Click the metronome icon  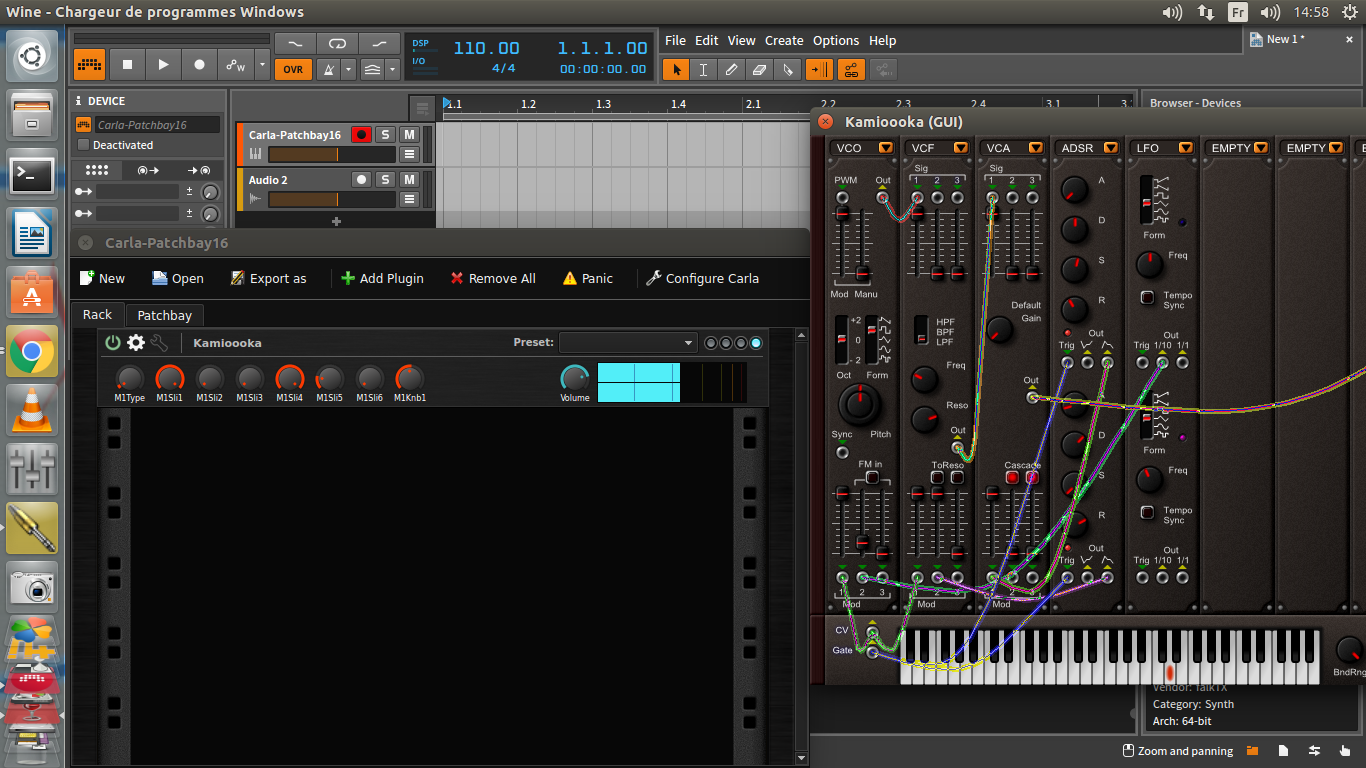point(326,69)
